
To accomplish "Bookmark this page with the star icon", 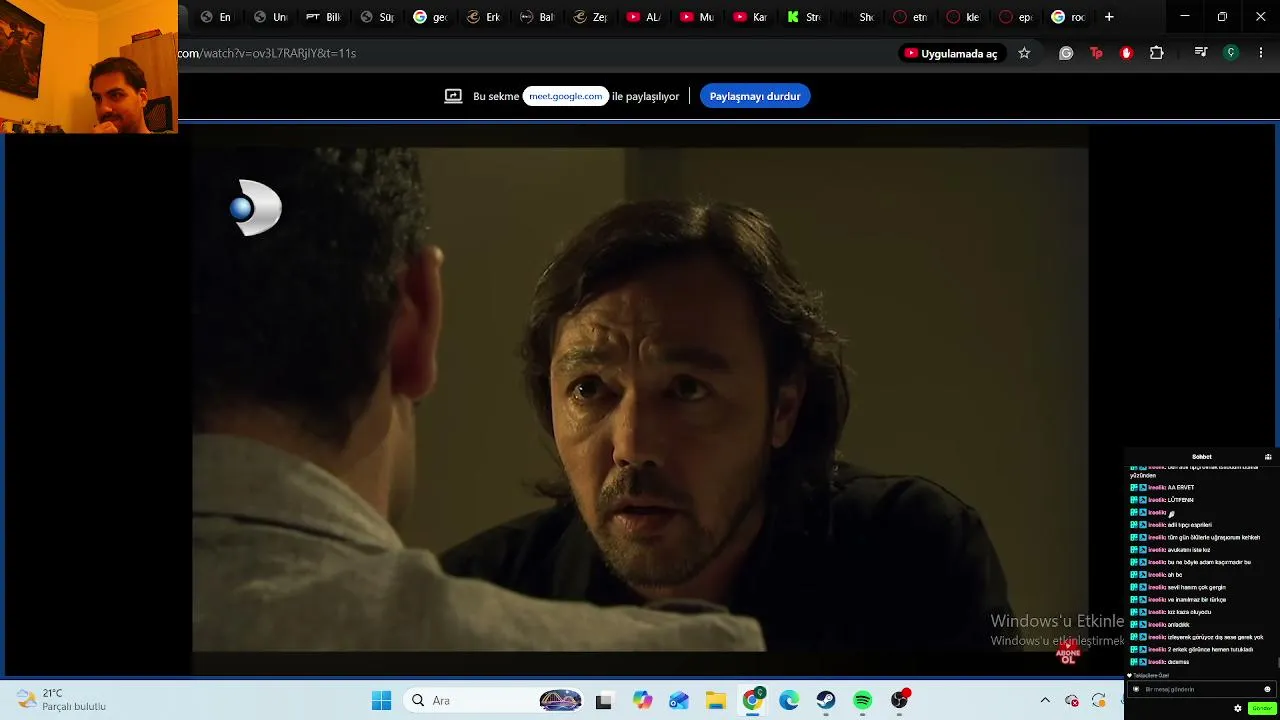I will click(1024, 53).
